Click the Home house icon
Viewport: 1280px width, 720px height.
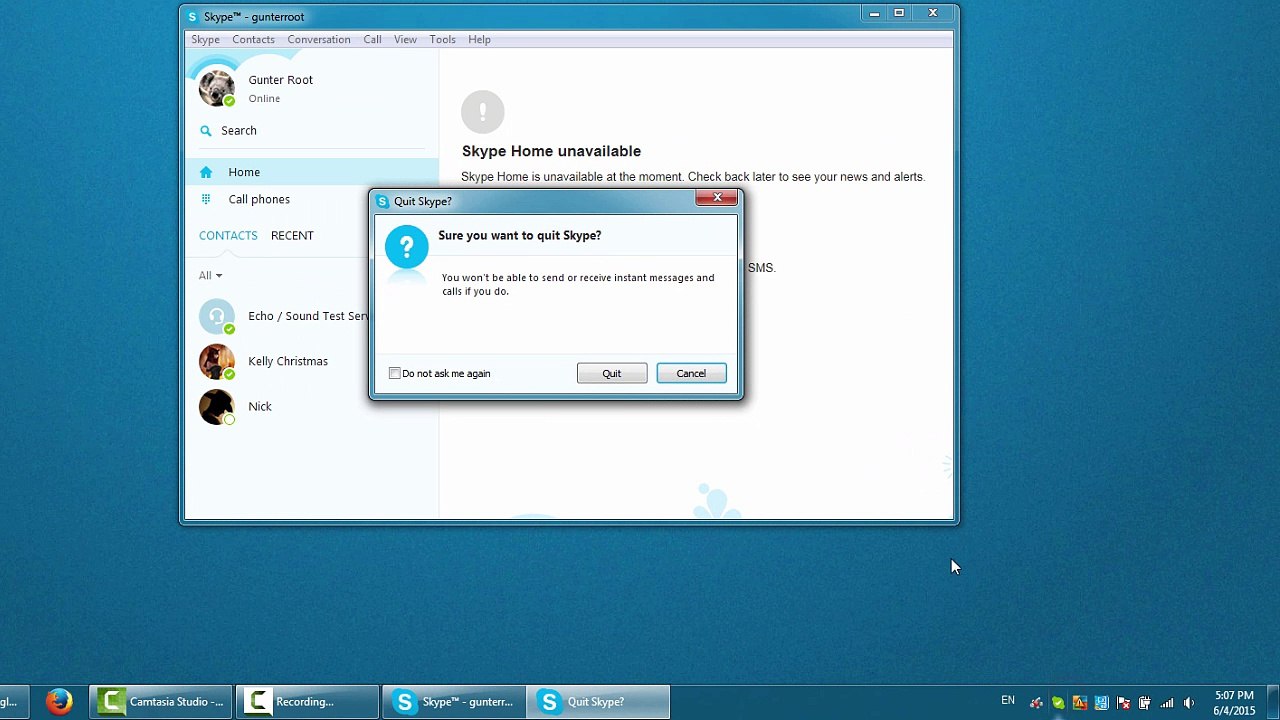[206, 172]
